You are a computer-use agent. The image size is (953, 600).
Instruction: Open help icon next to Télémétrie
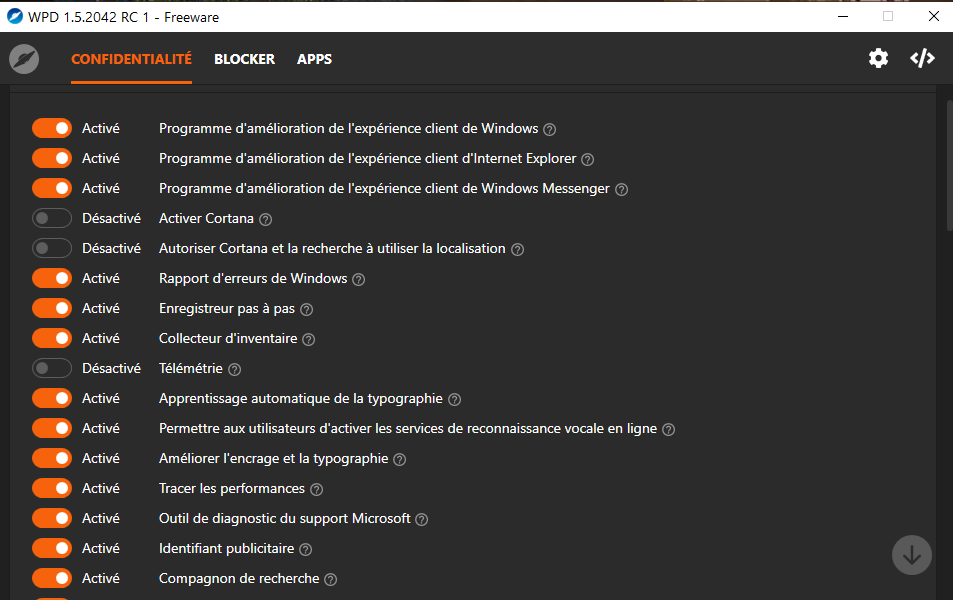pyautogui.click(x=234, y=369)
